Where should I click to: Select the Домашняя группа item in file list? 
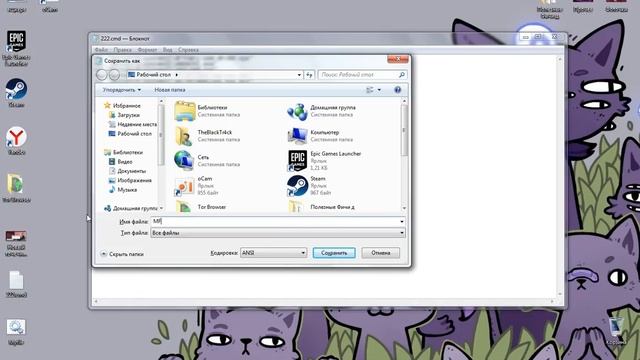322,111
